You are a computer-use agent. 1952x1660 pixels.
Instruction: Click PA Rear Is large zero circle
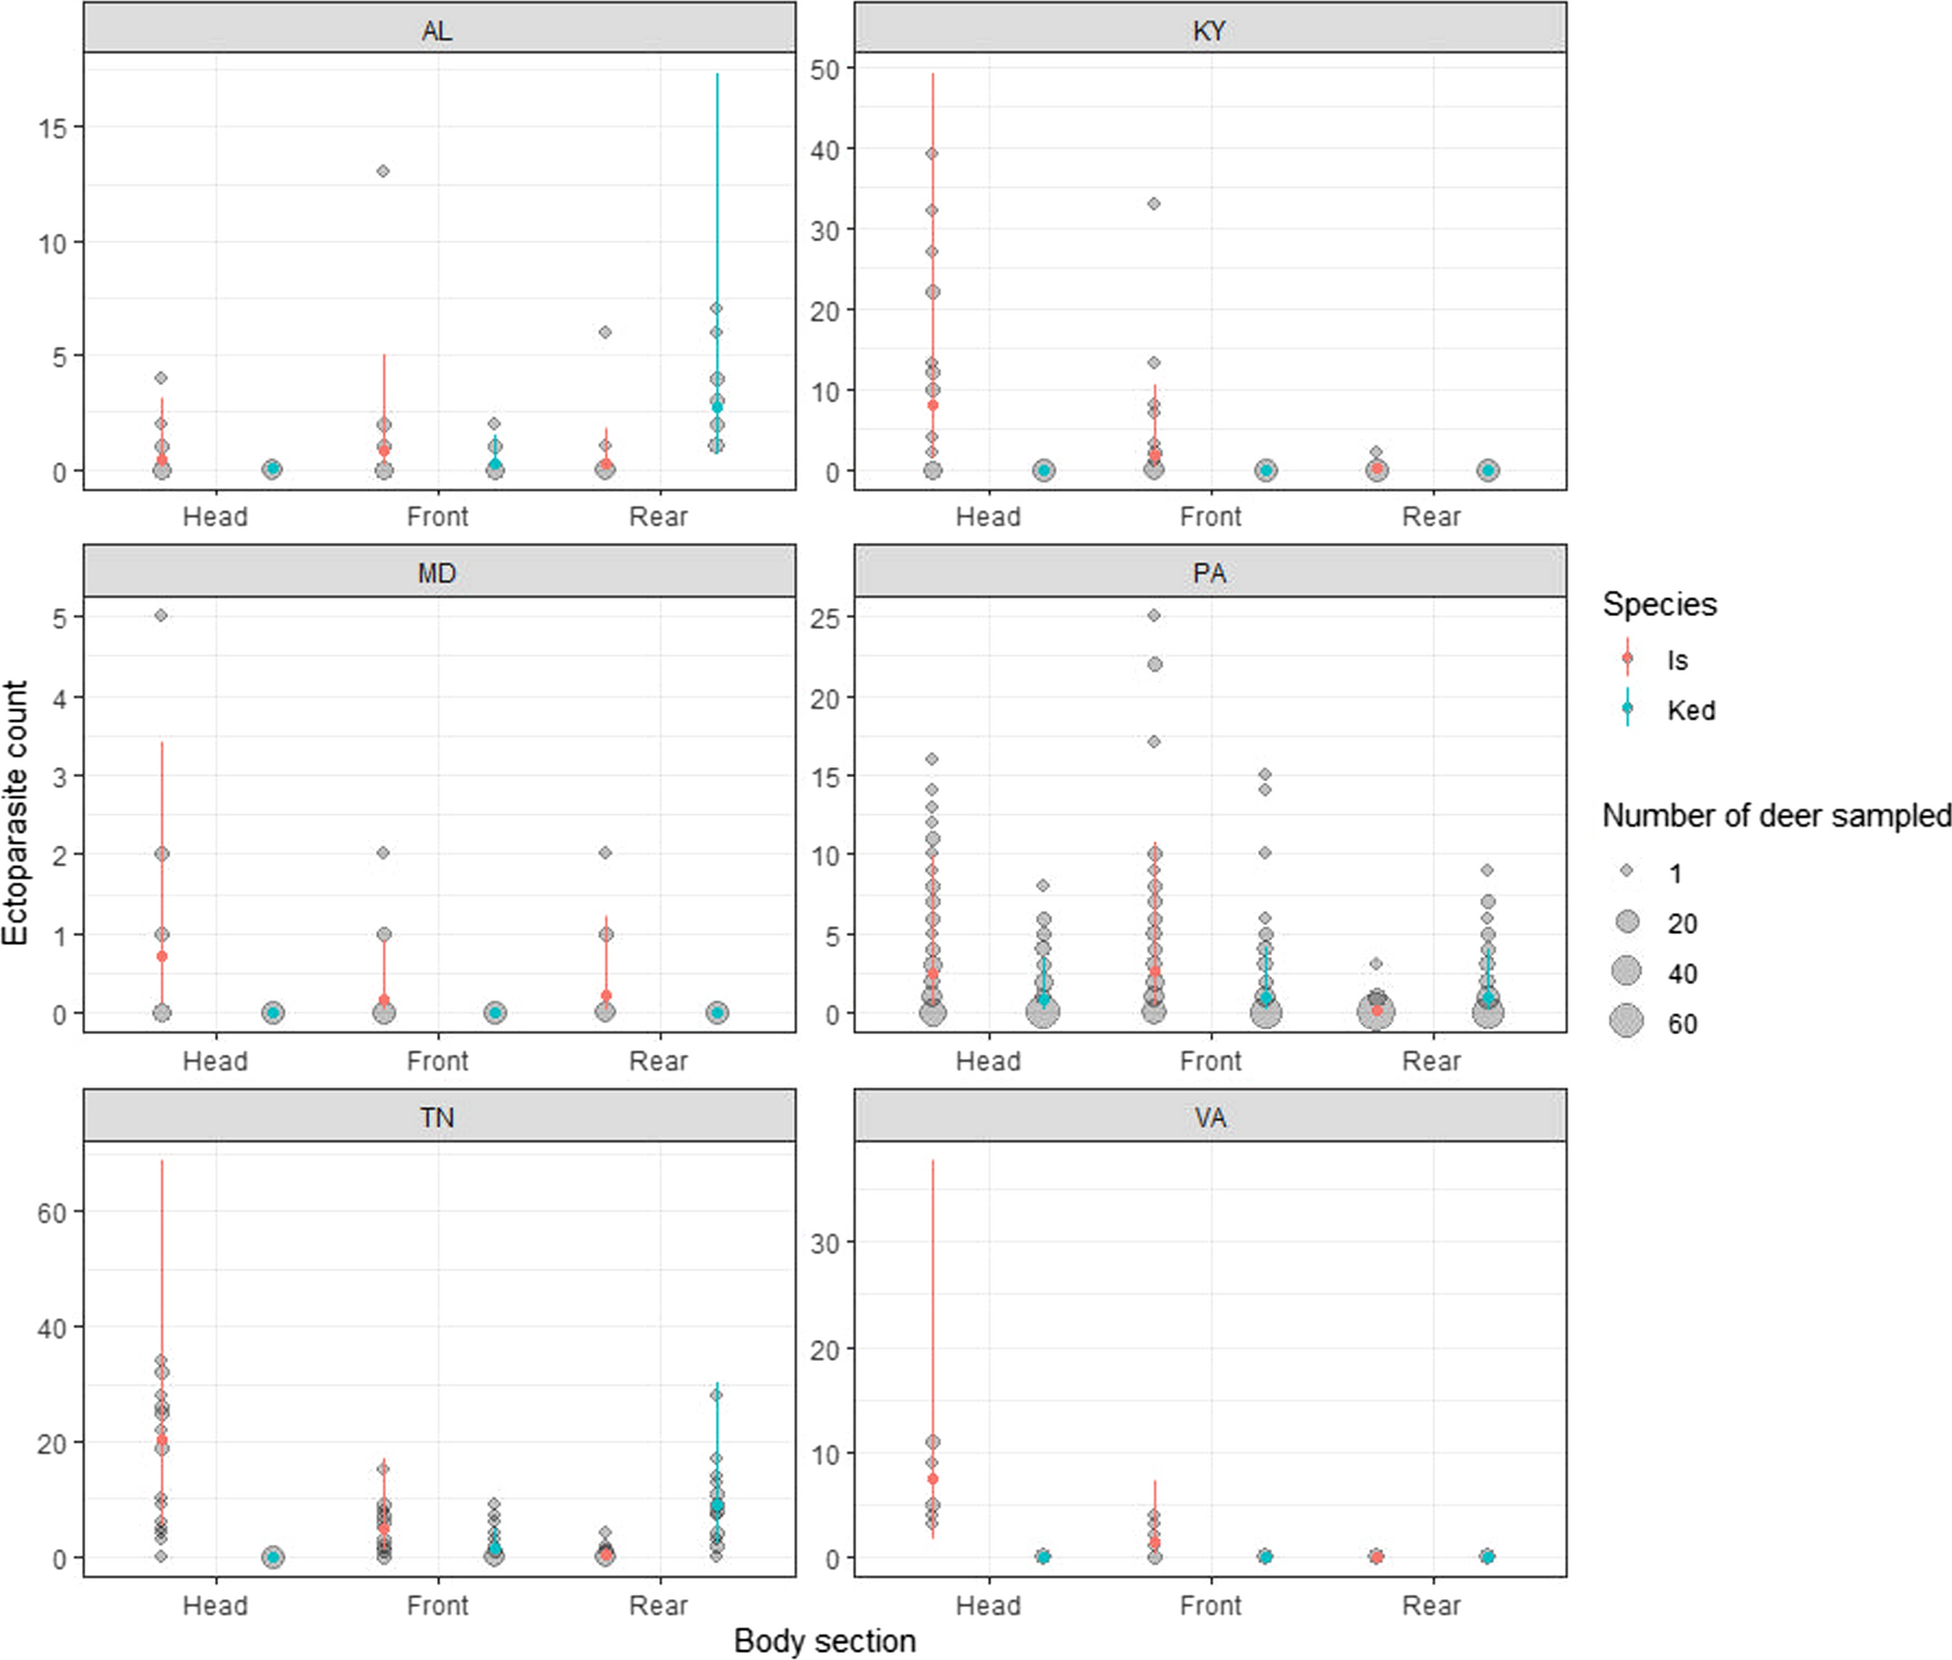point(1377,1012)
